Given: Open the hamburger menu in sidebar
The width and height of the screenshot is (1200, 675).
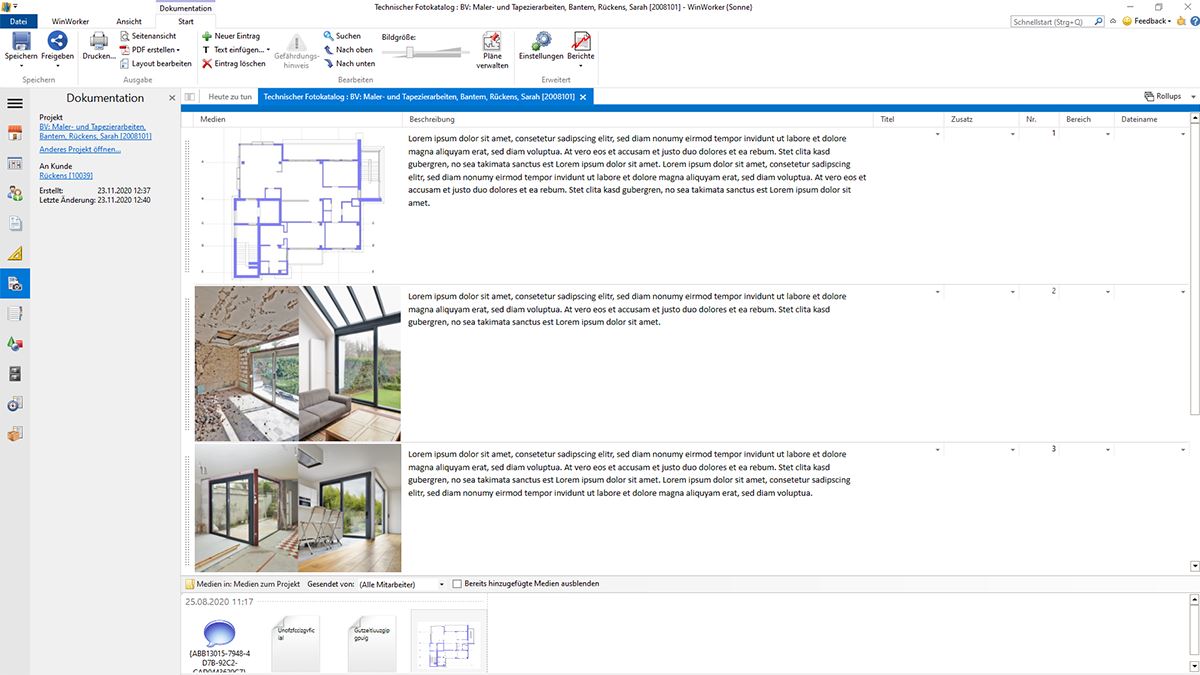Looking at the screenshot, I should (15, 103).
